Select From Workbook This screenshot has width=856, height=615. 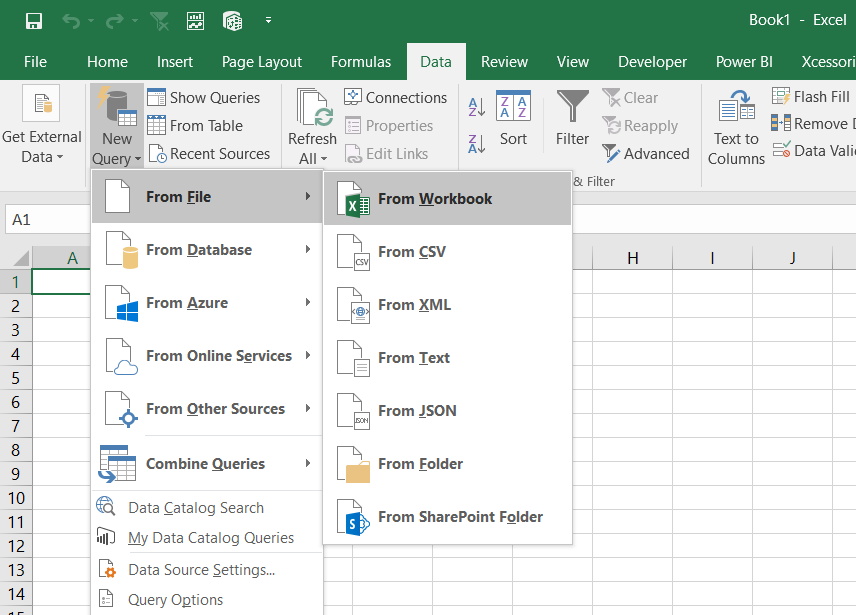(x=448, y=199)
